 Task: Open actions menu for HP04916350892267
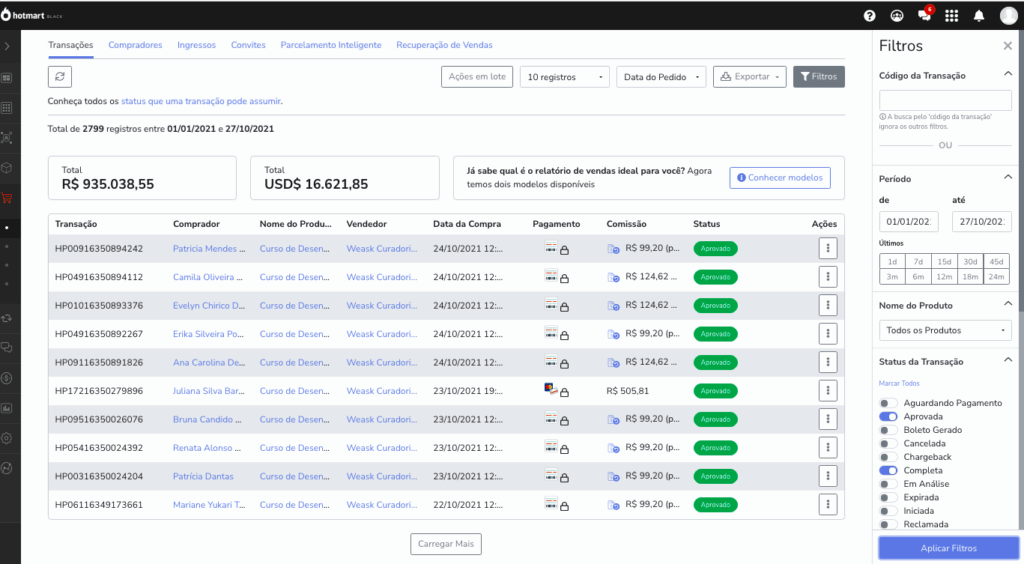point(828,334)
